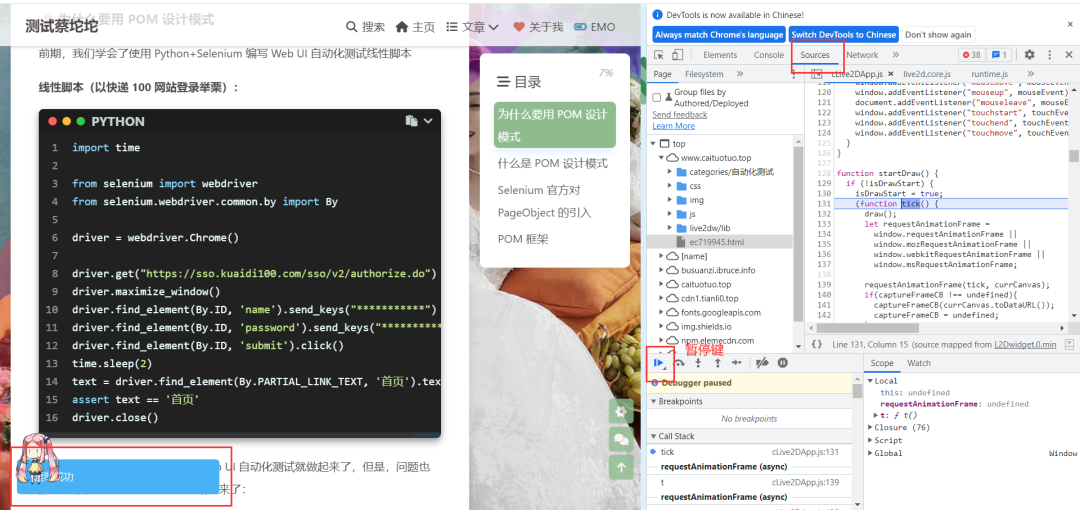Show more open file tabs chevron
Screen dimensions: 1080x510
(x=1030, y=74)
